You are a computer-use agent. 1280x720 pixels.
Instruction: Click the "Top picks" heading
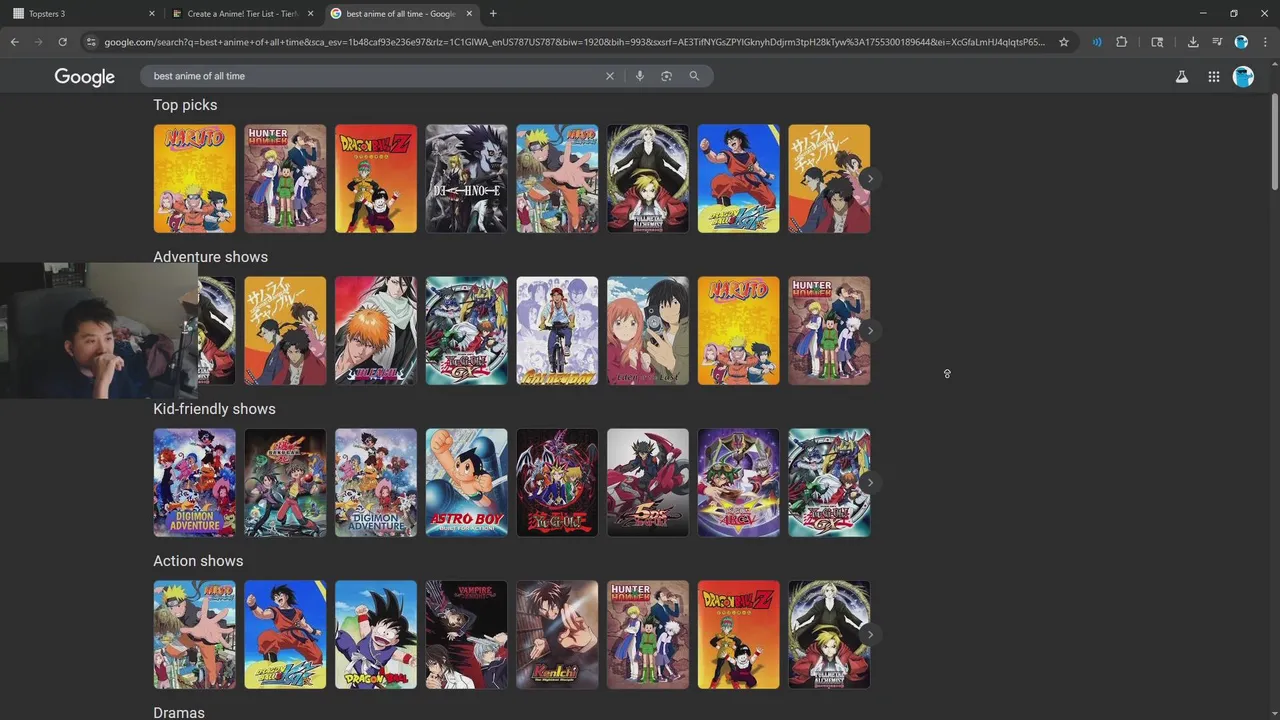(185, 105)
